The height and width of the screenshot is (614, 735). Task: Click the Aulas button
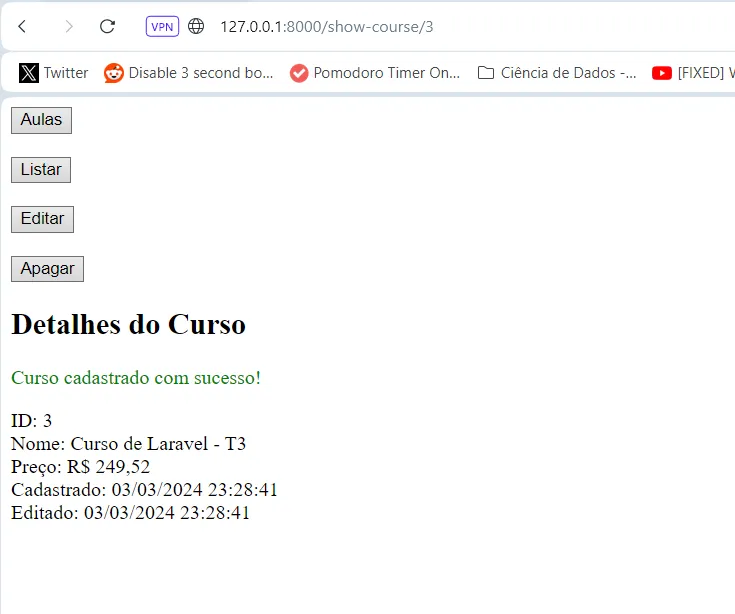point(41,120)
